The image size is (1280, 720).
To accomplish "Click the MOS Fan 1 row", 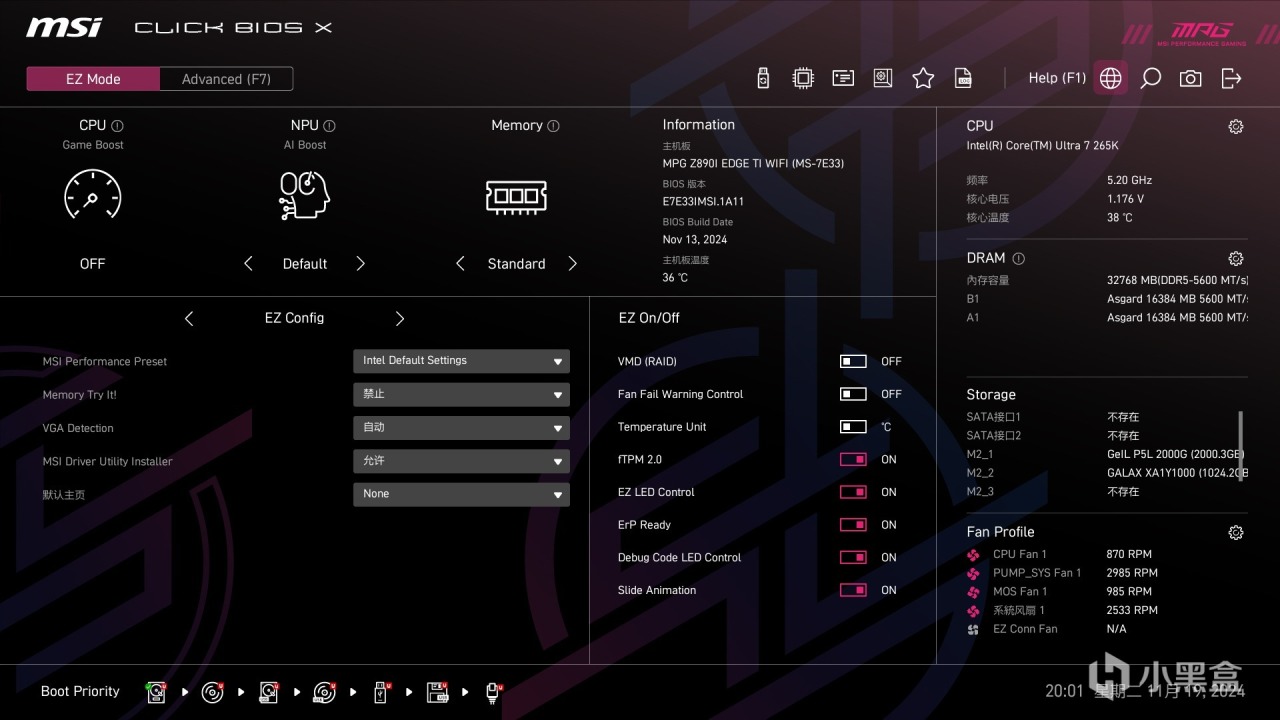I will click(x=1062, y=592).
